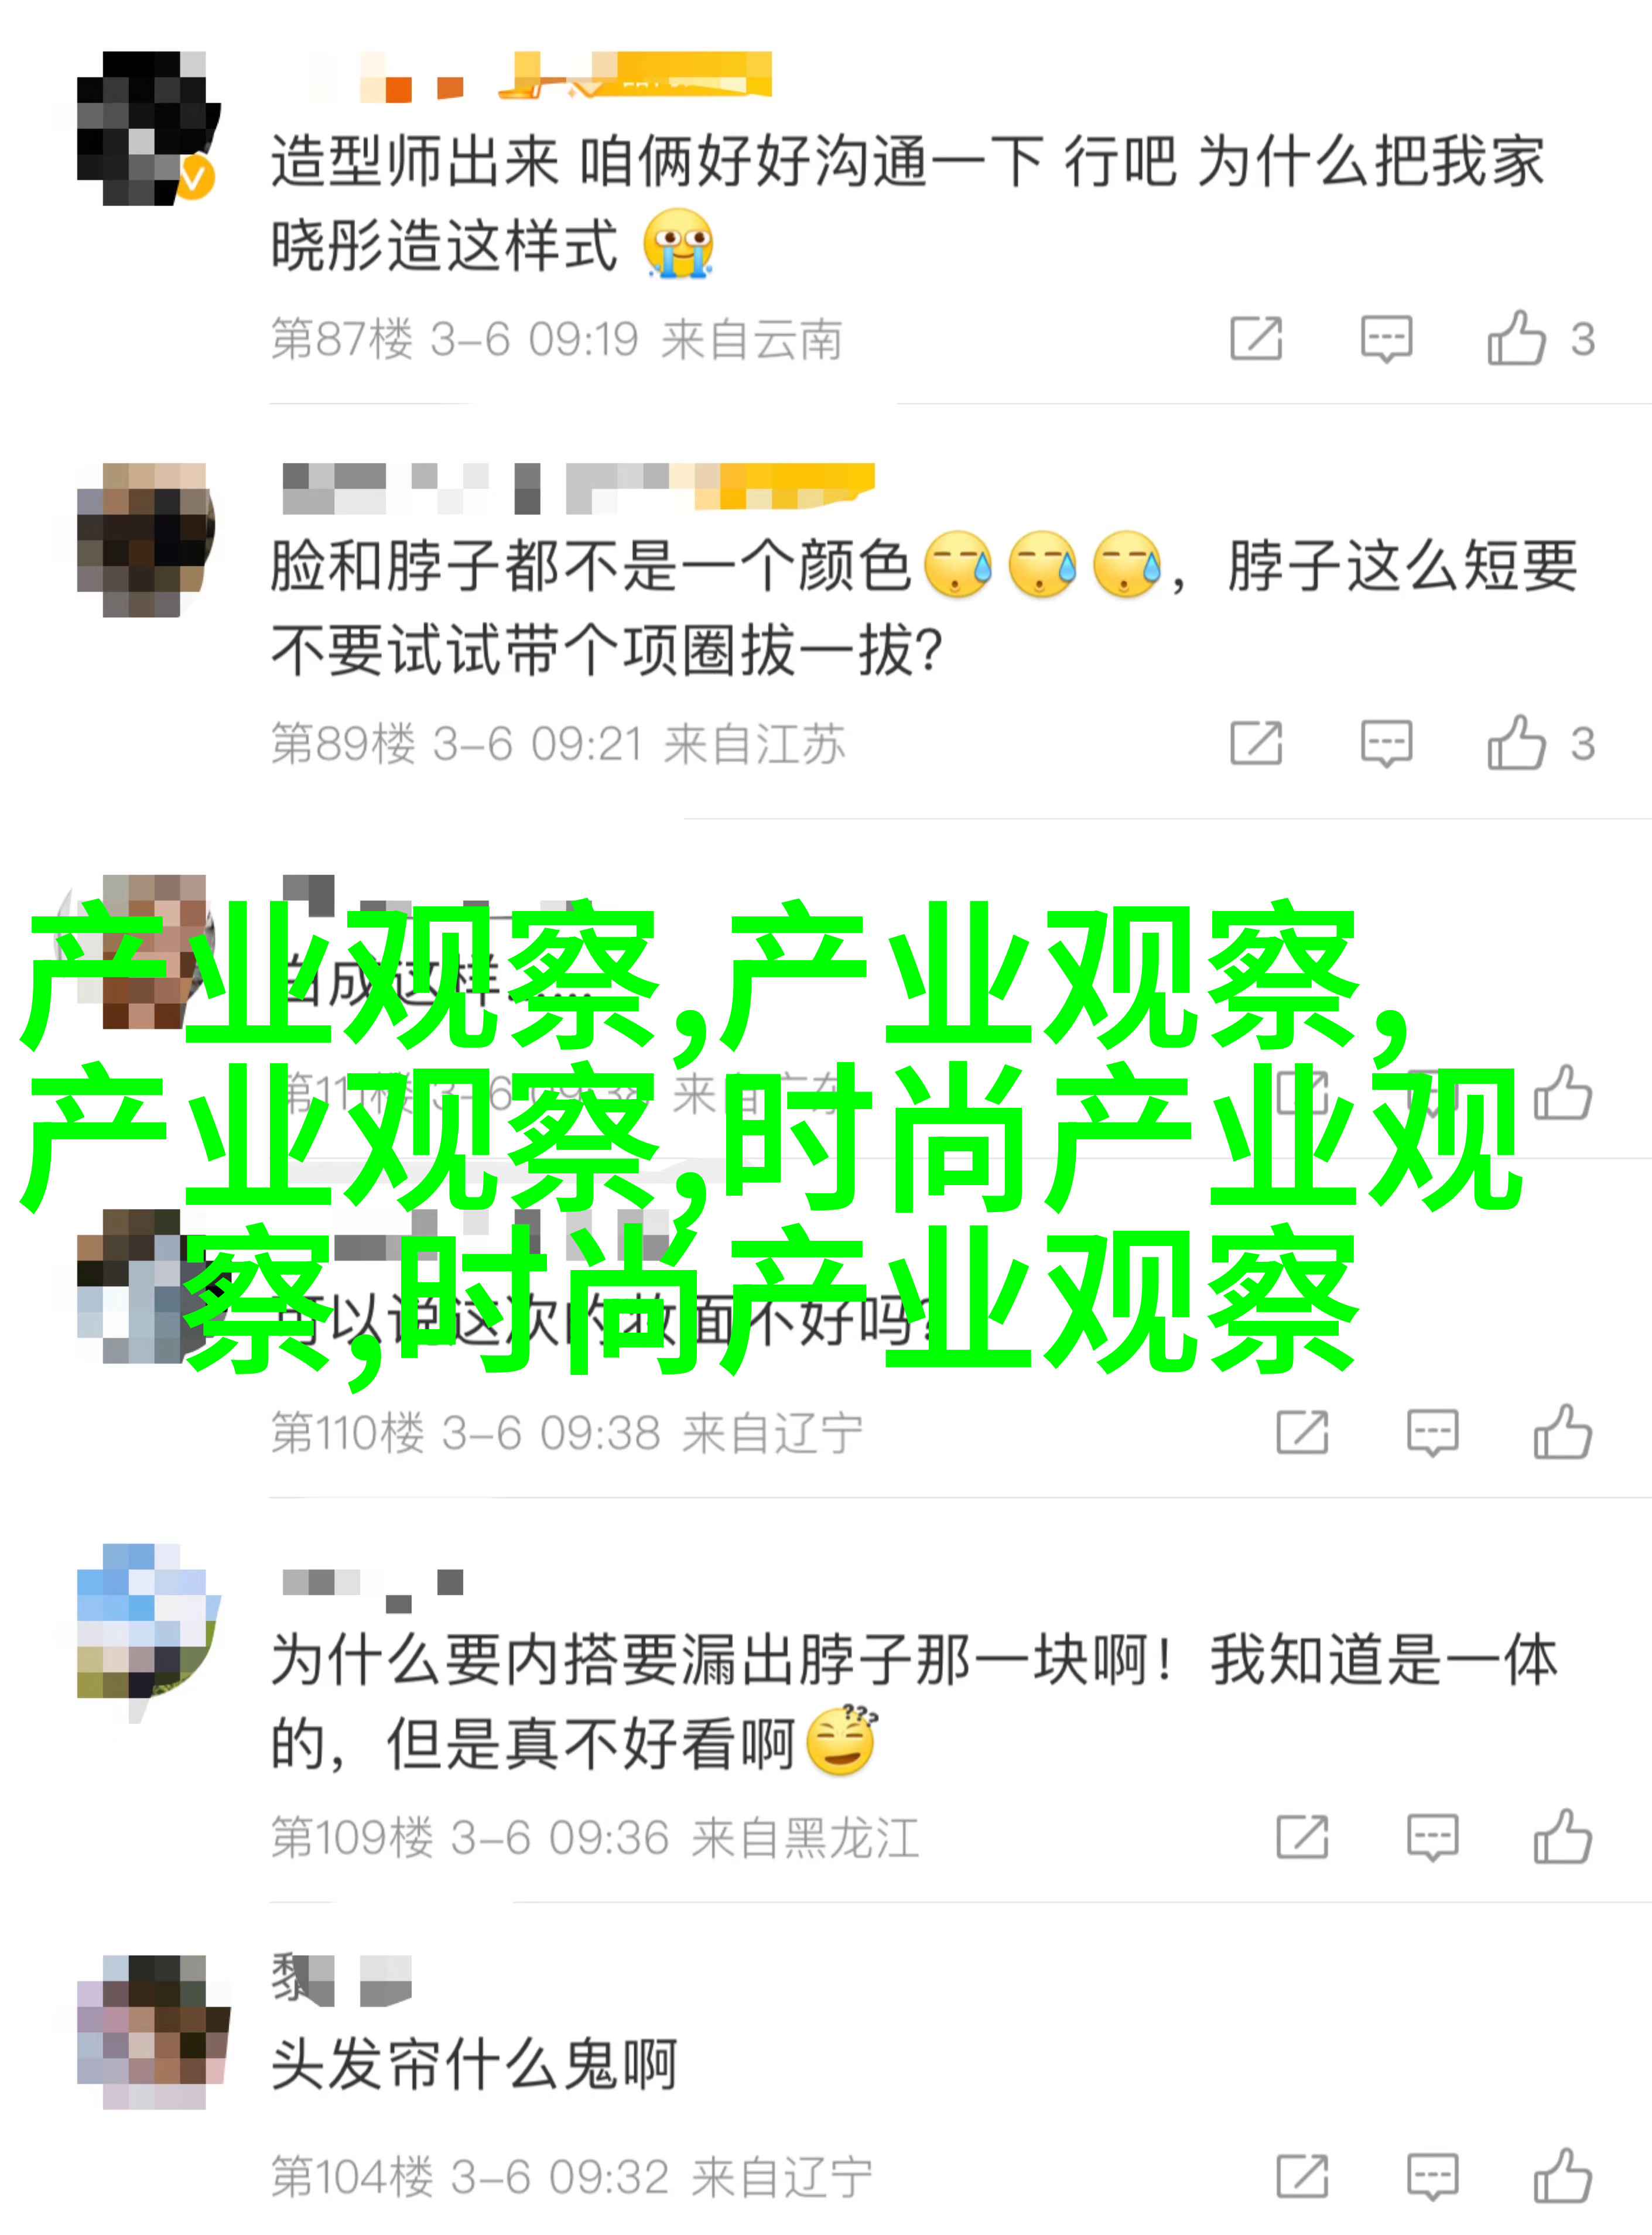The width and height of the screenshot is (1652, 2235).
Task: Like the 第110楼 comment from 辽宁
Action: (1563, 1432)
